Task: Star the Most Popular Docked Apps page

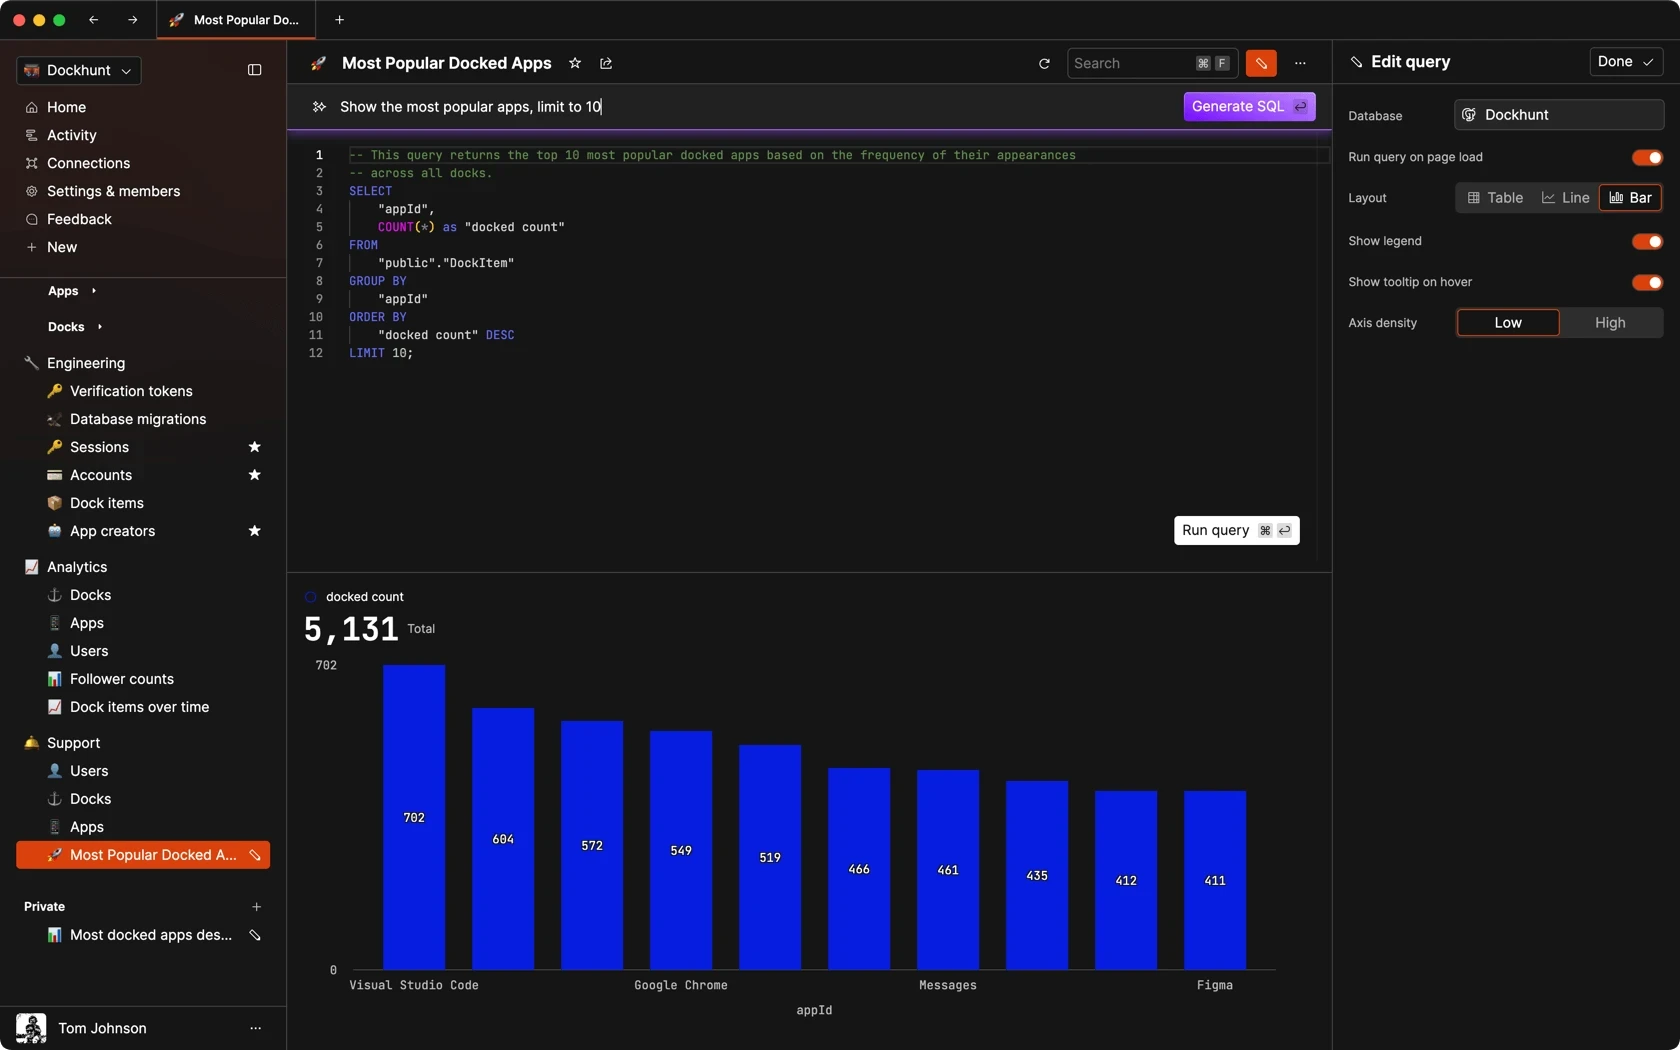Action: point(575,63)
